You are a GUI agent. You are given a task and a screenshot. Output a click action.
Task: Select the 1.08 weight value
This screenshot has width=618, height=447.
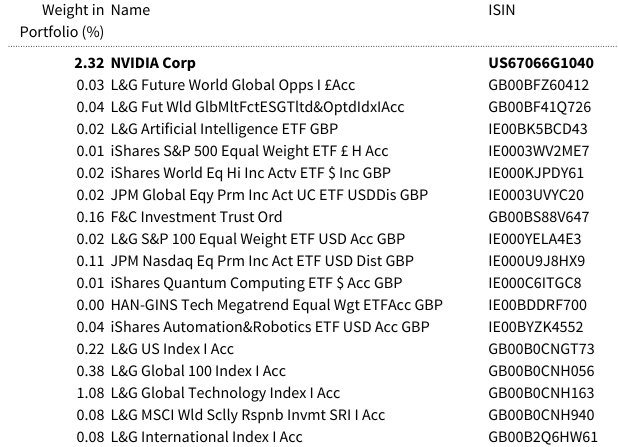pyautogui.click(x=90, y=393)
